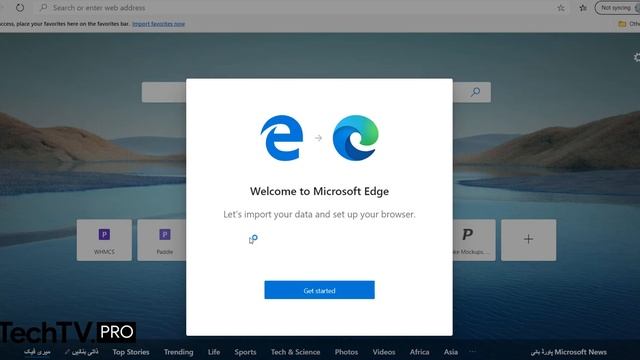Switch to Sports news tab

[245, 352]
